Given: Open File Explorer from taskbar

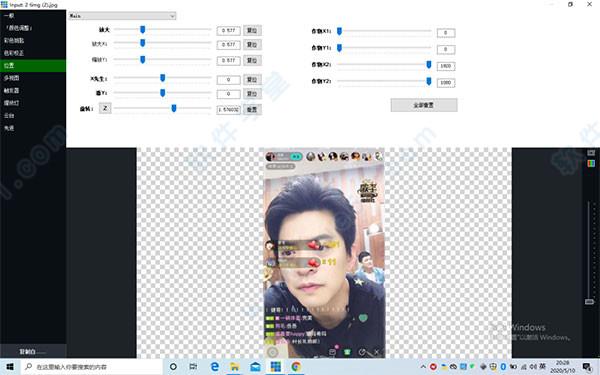Looking at the screenshot, I should (x=235, y=367).
